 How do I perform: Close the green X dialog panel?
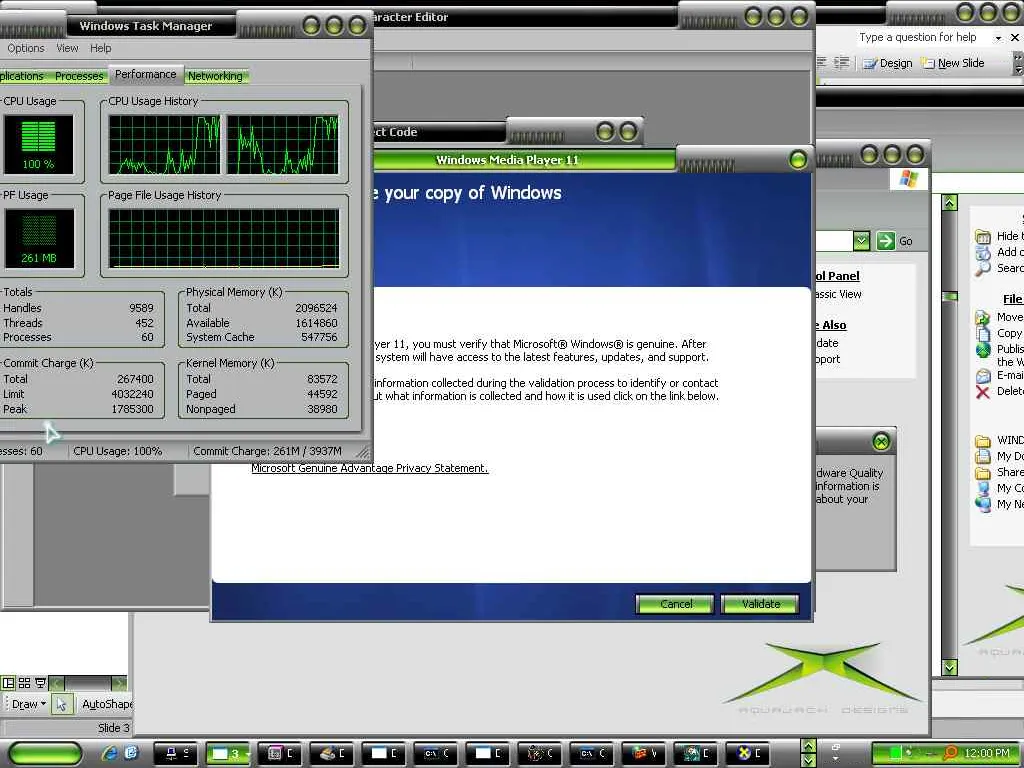[x=881, y=442]
